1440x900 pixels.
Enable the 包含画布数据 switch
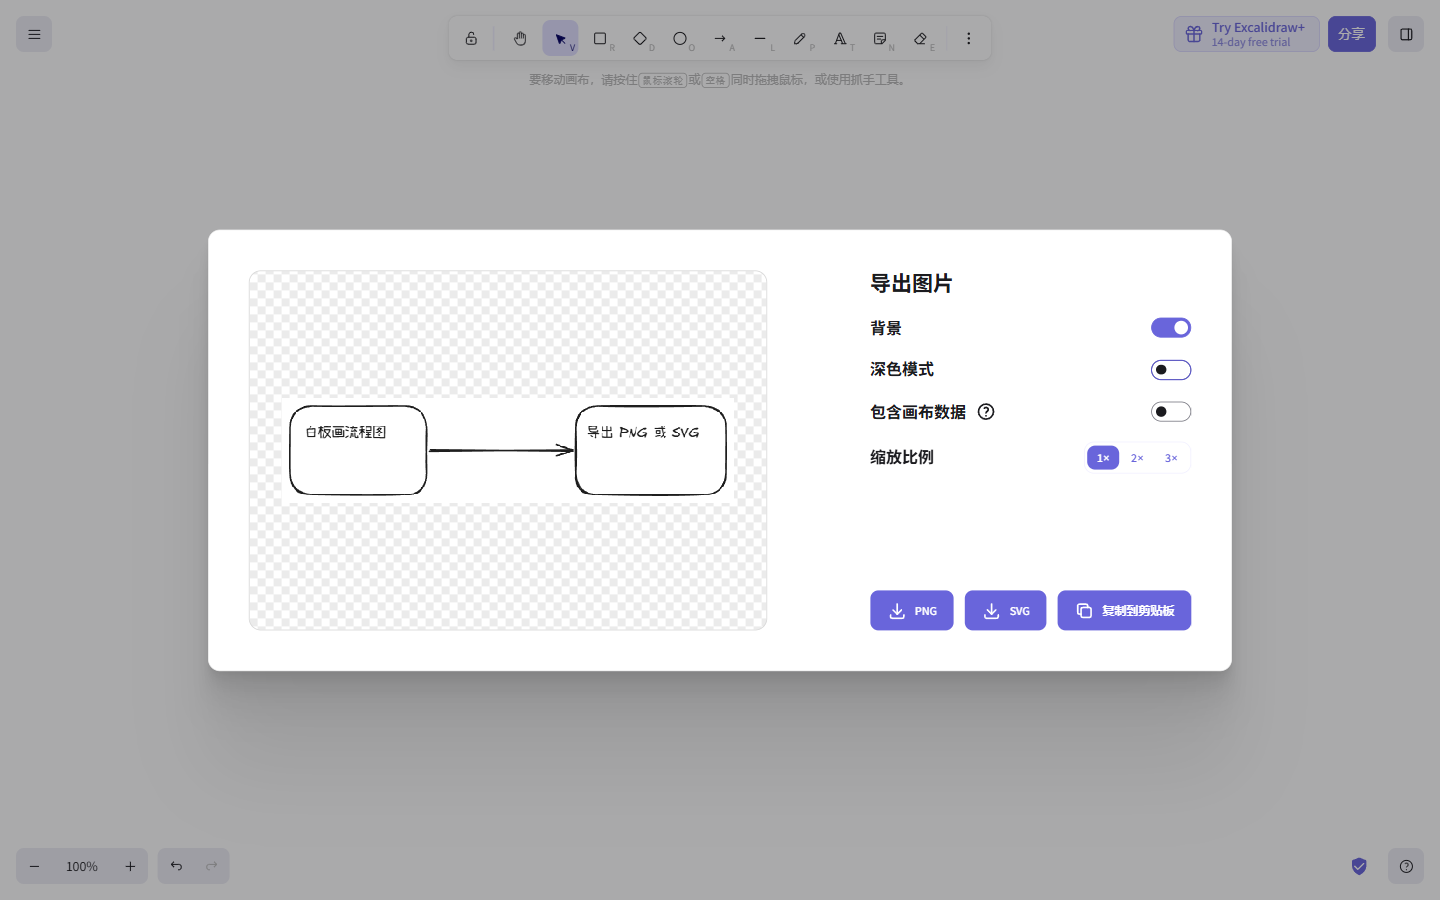1171,412
